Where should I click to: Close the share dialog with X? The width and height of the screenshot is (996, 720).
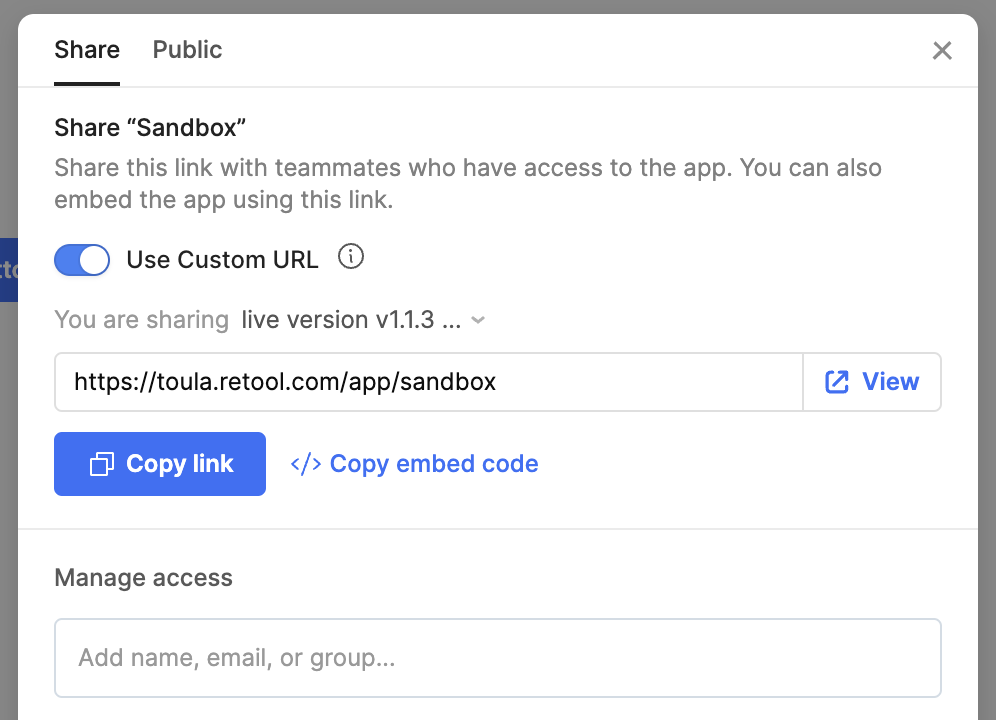coord(942,51)
